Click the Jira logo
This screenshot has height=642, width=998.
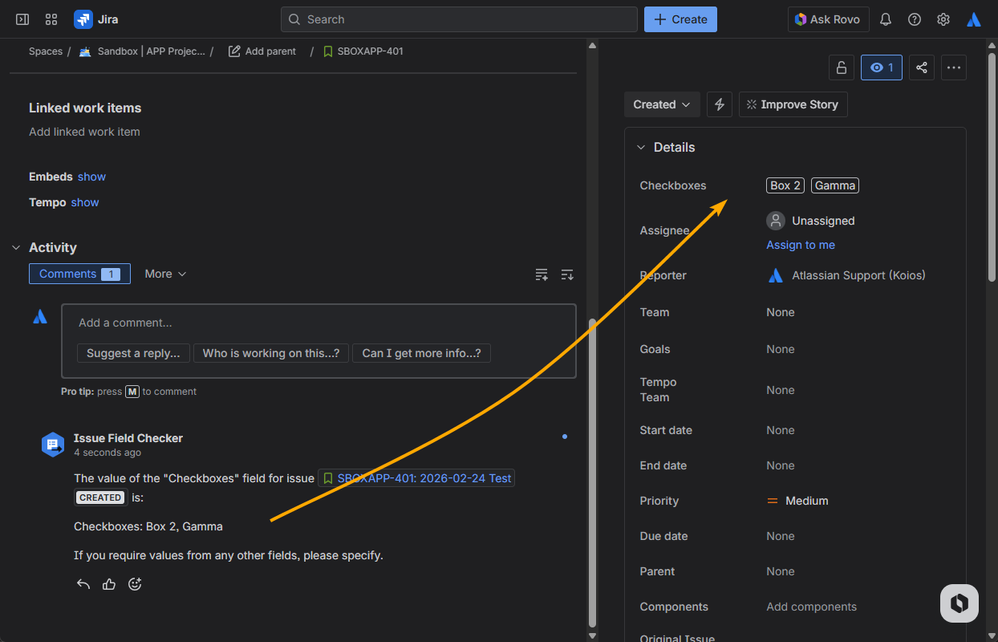click(96, 20)
